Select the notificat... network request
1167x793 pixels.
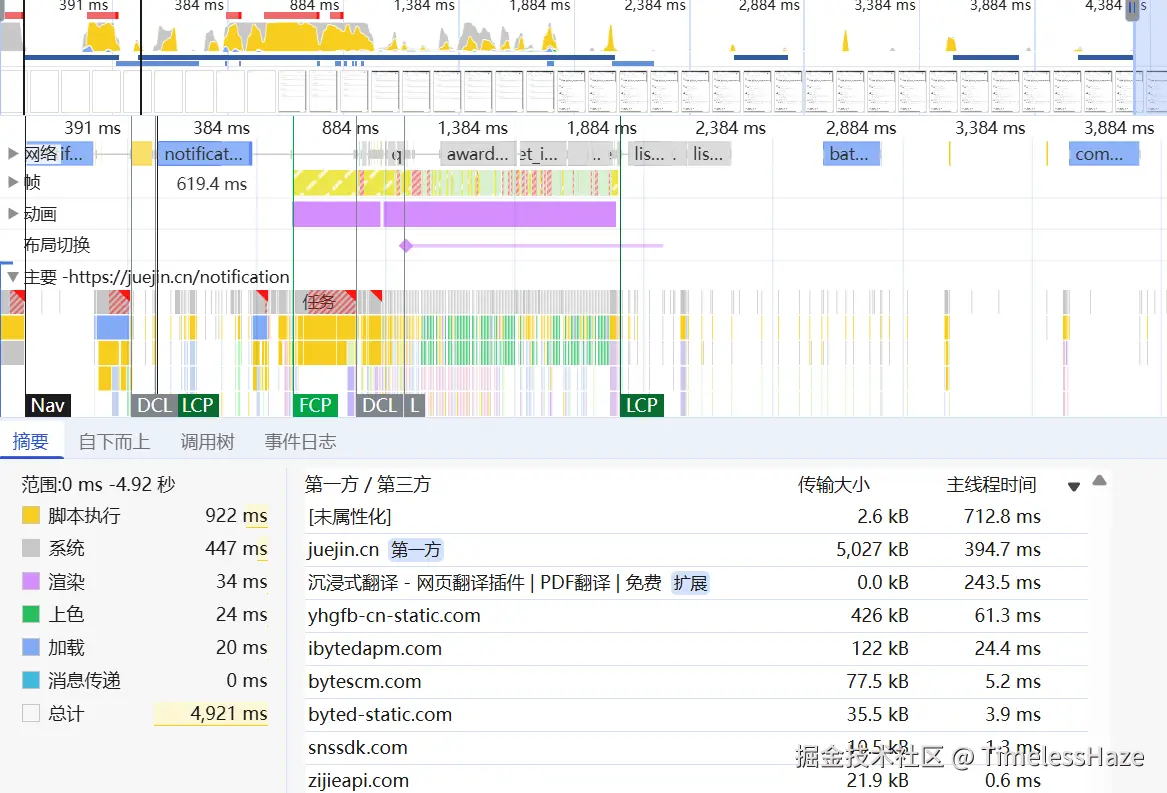click(204, 154)
